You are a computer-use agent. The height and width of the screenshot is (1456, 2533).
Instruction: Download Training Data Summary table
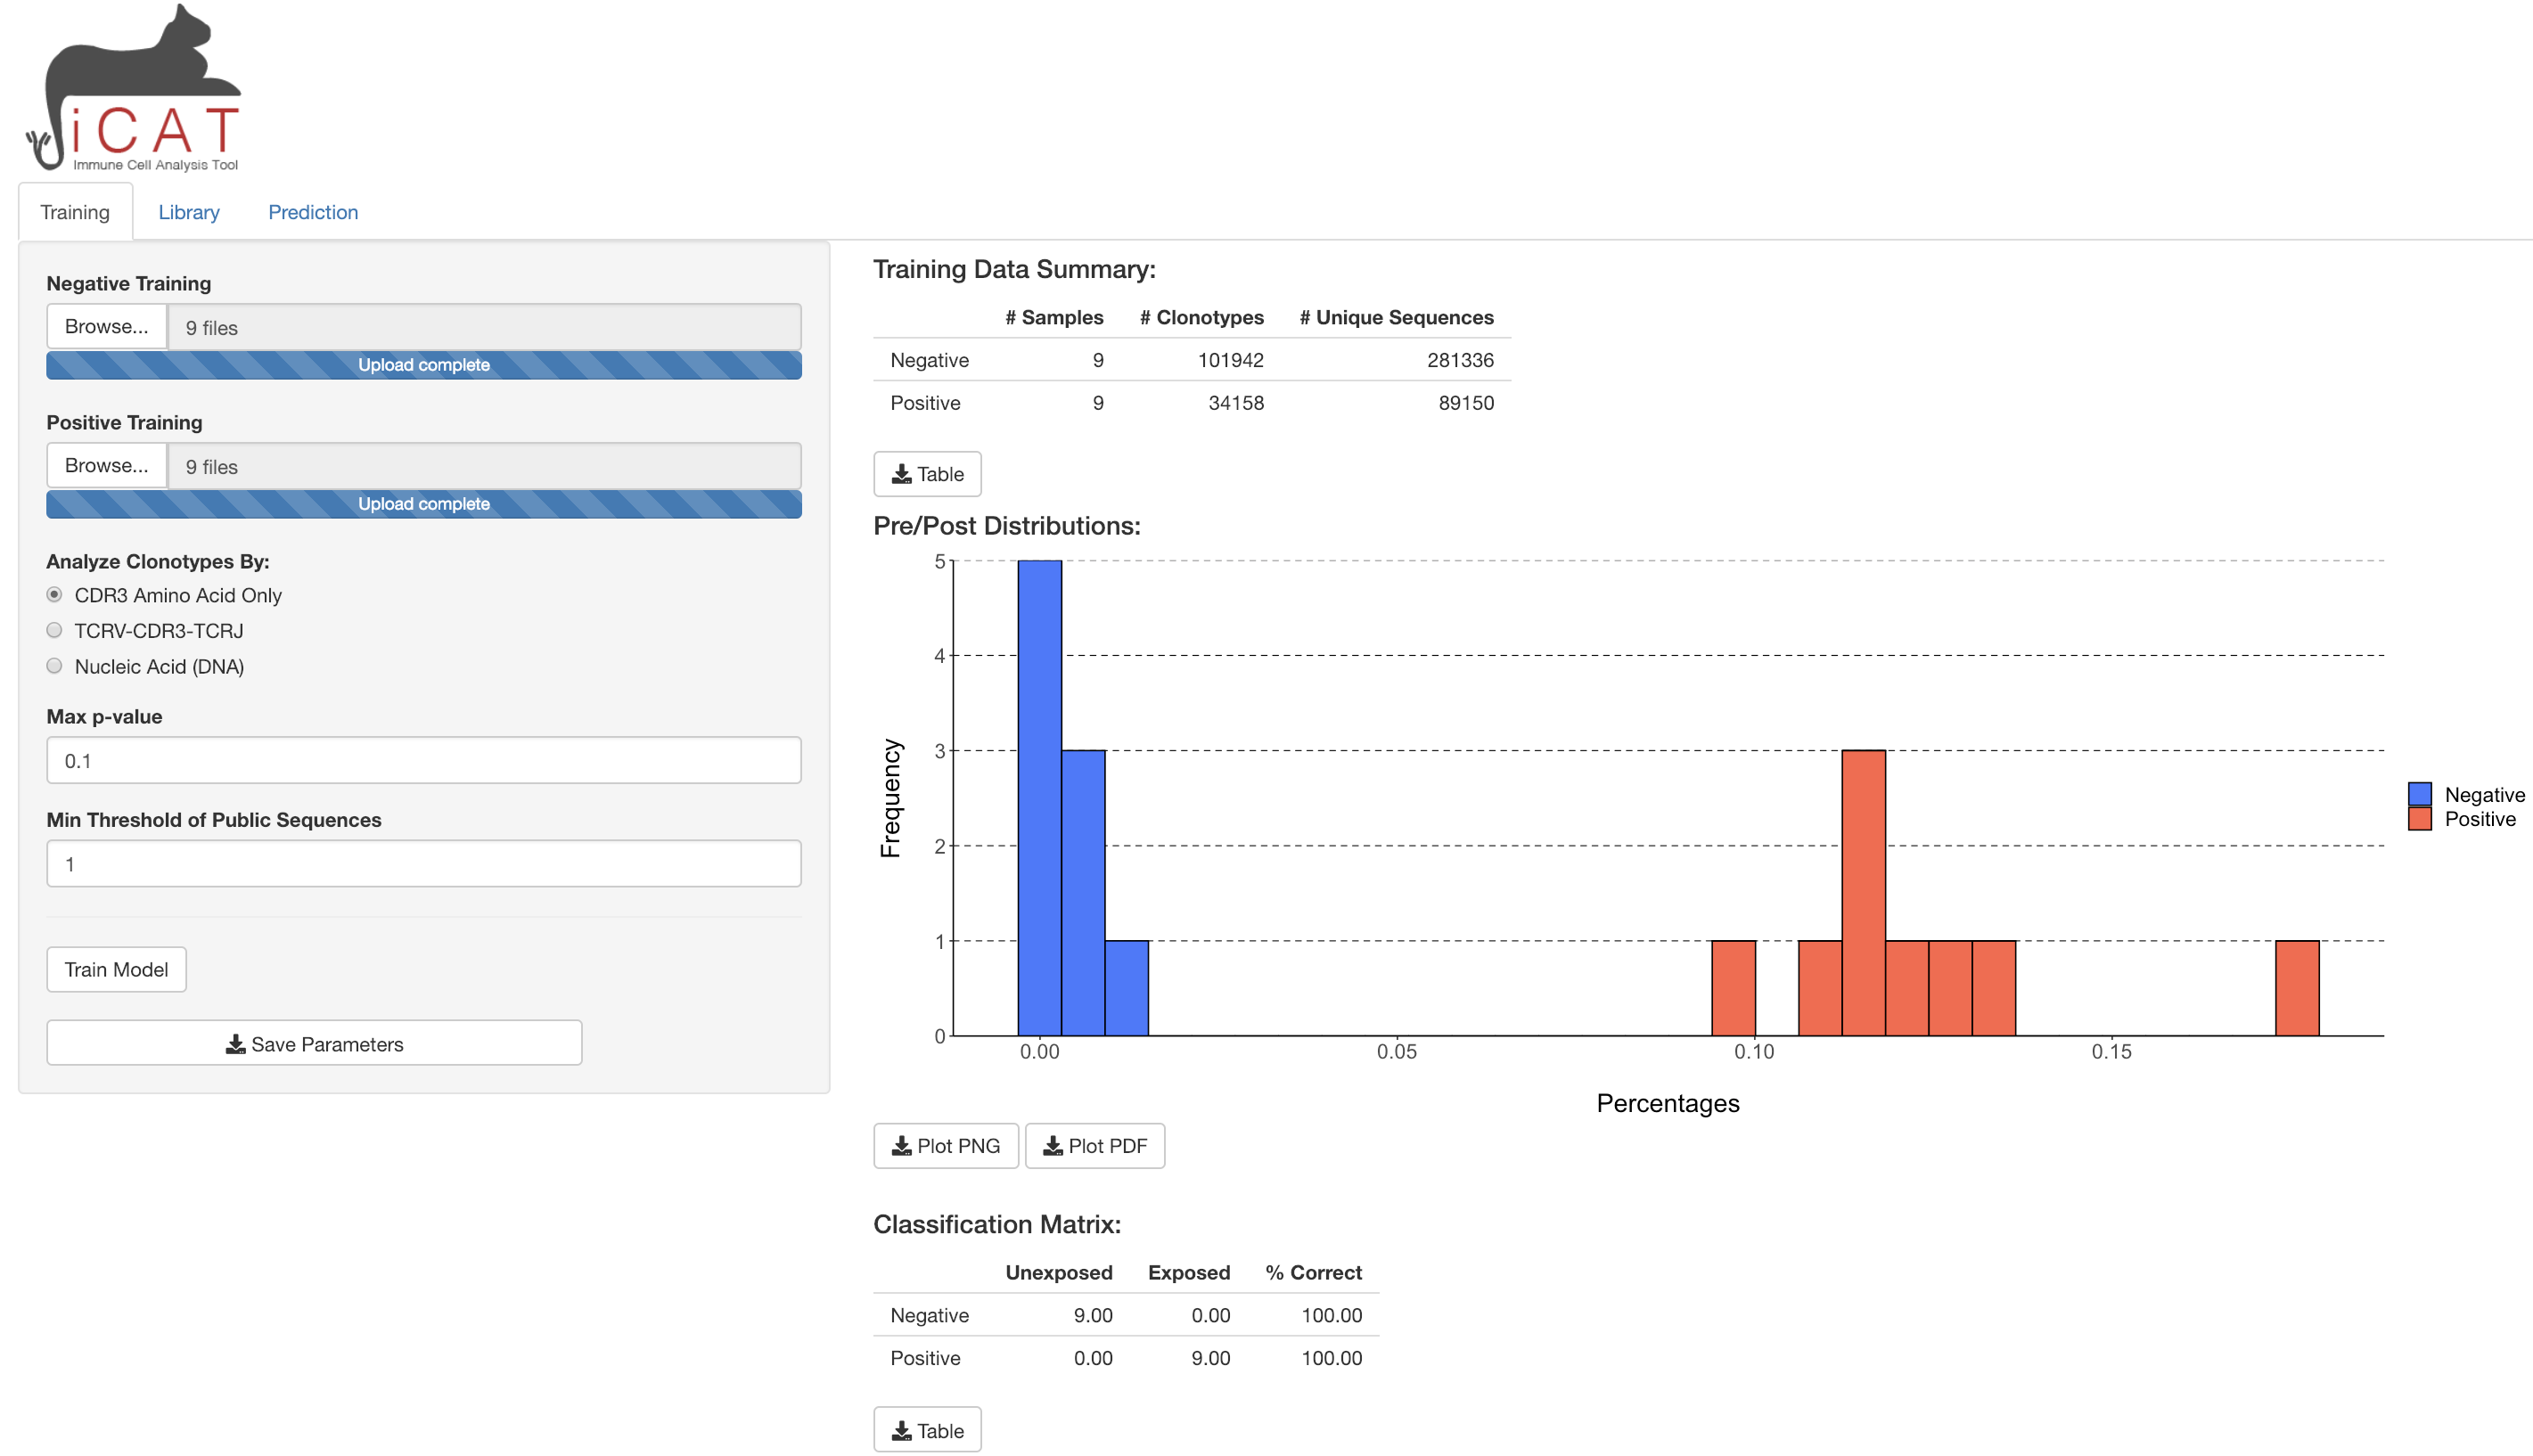click(x=927, y=474)
